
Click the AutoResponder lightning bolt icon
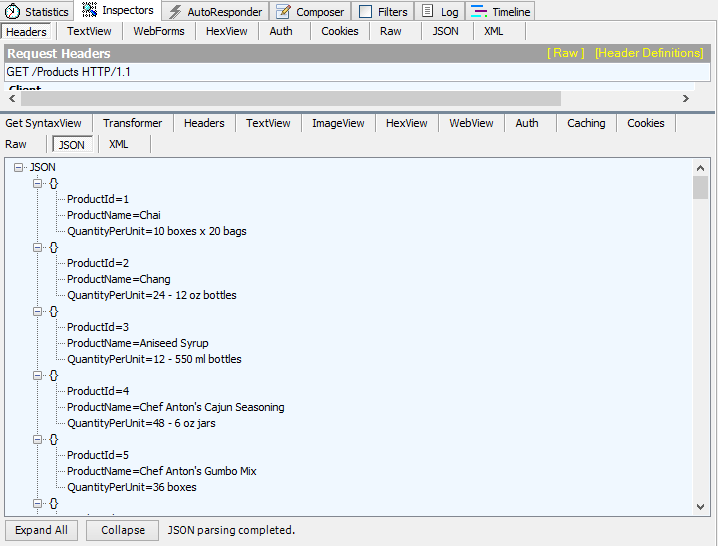click(x=174, y=12)
